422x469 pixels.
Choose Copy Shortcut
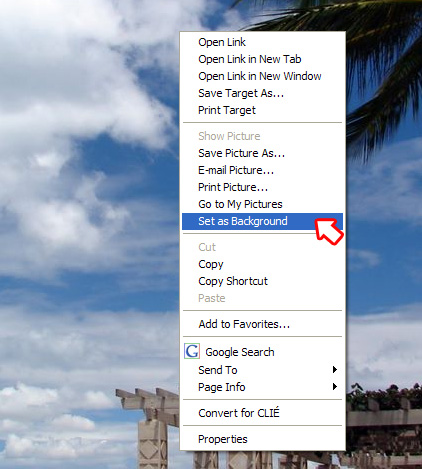click(x=262, y=281)
